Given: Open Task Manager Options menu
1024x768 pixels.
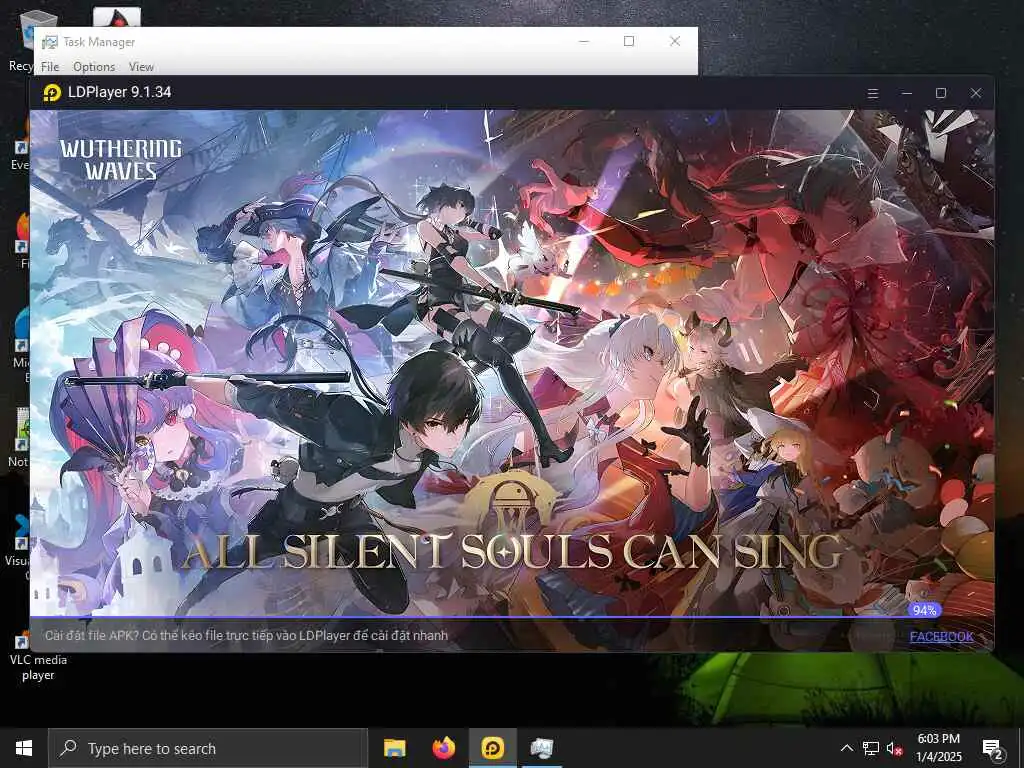Looking at the screenshot, I should pyautogui.click(x=94, y=67).
